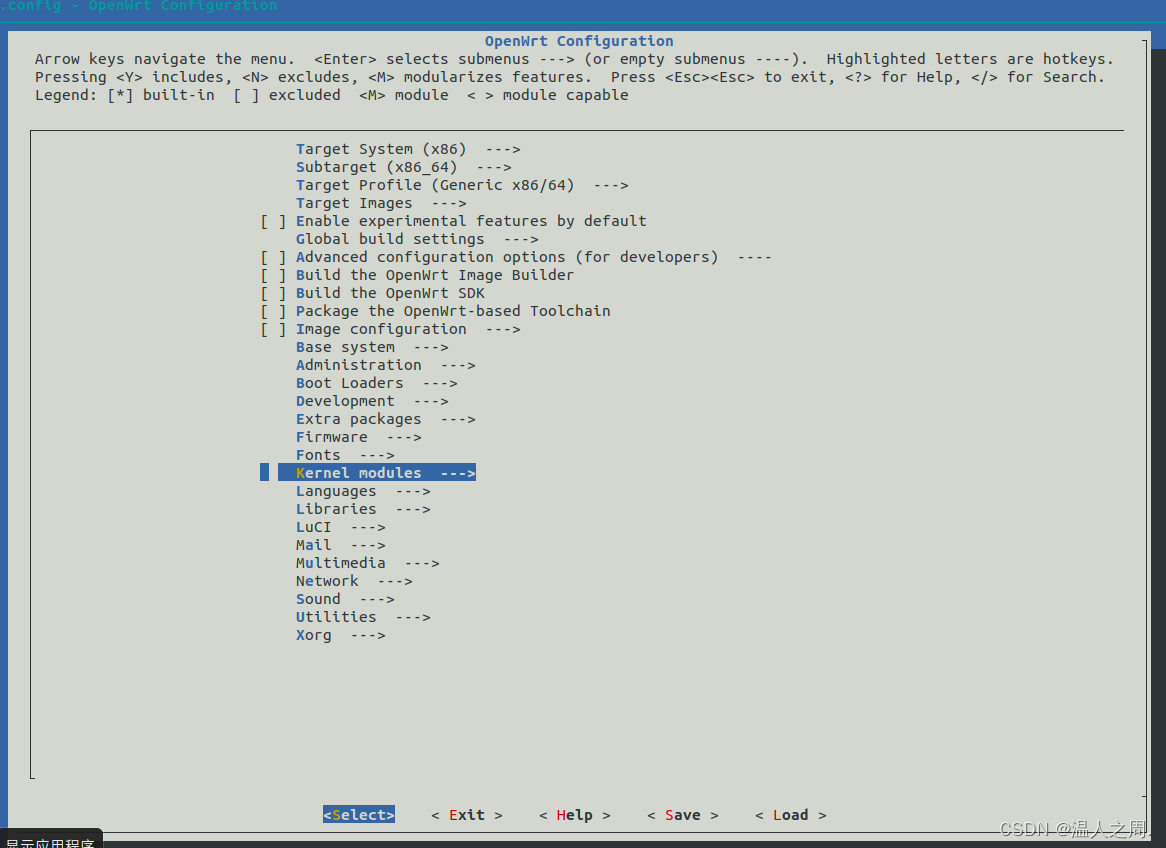Open LuCI submenu entry

[341, 527]
